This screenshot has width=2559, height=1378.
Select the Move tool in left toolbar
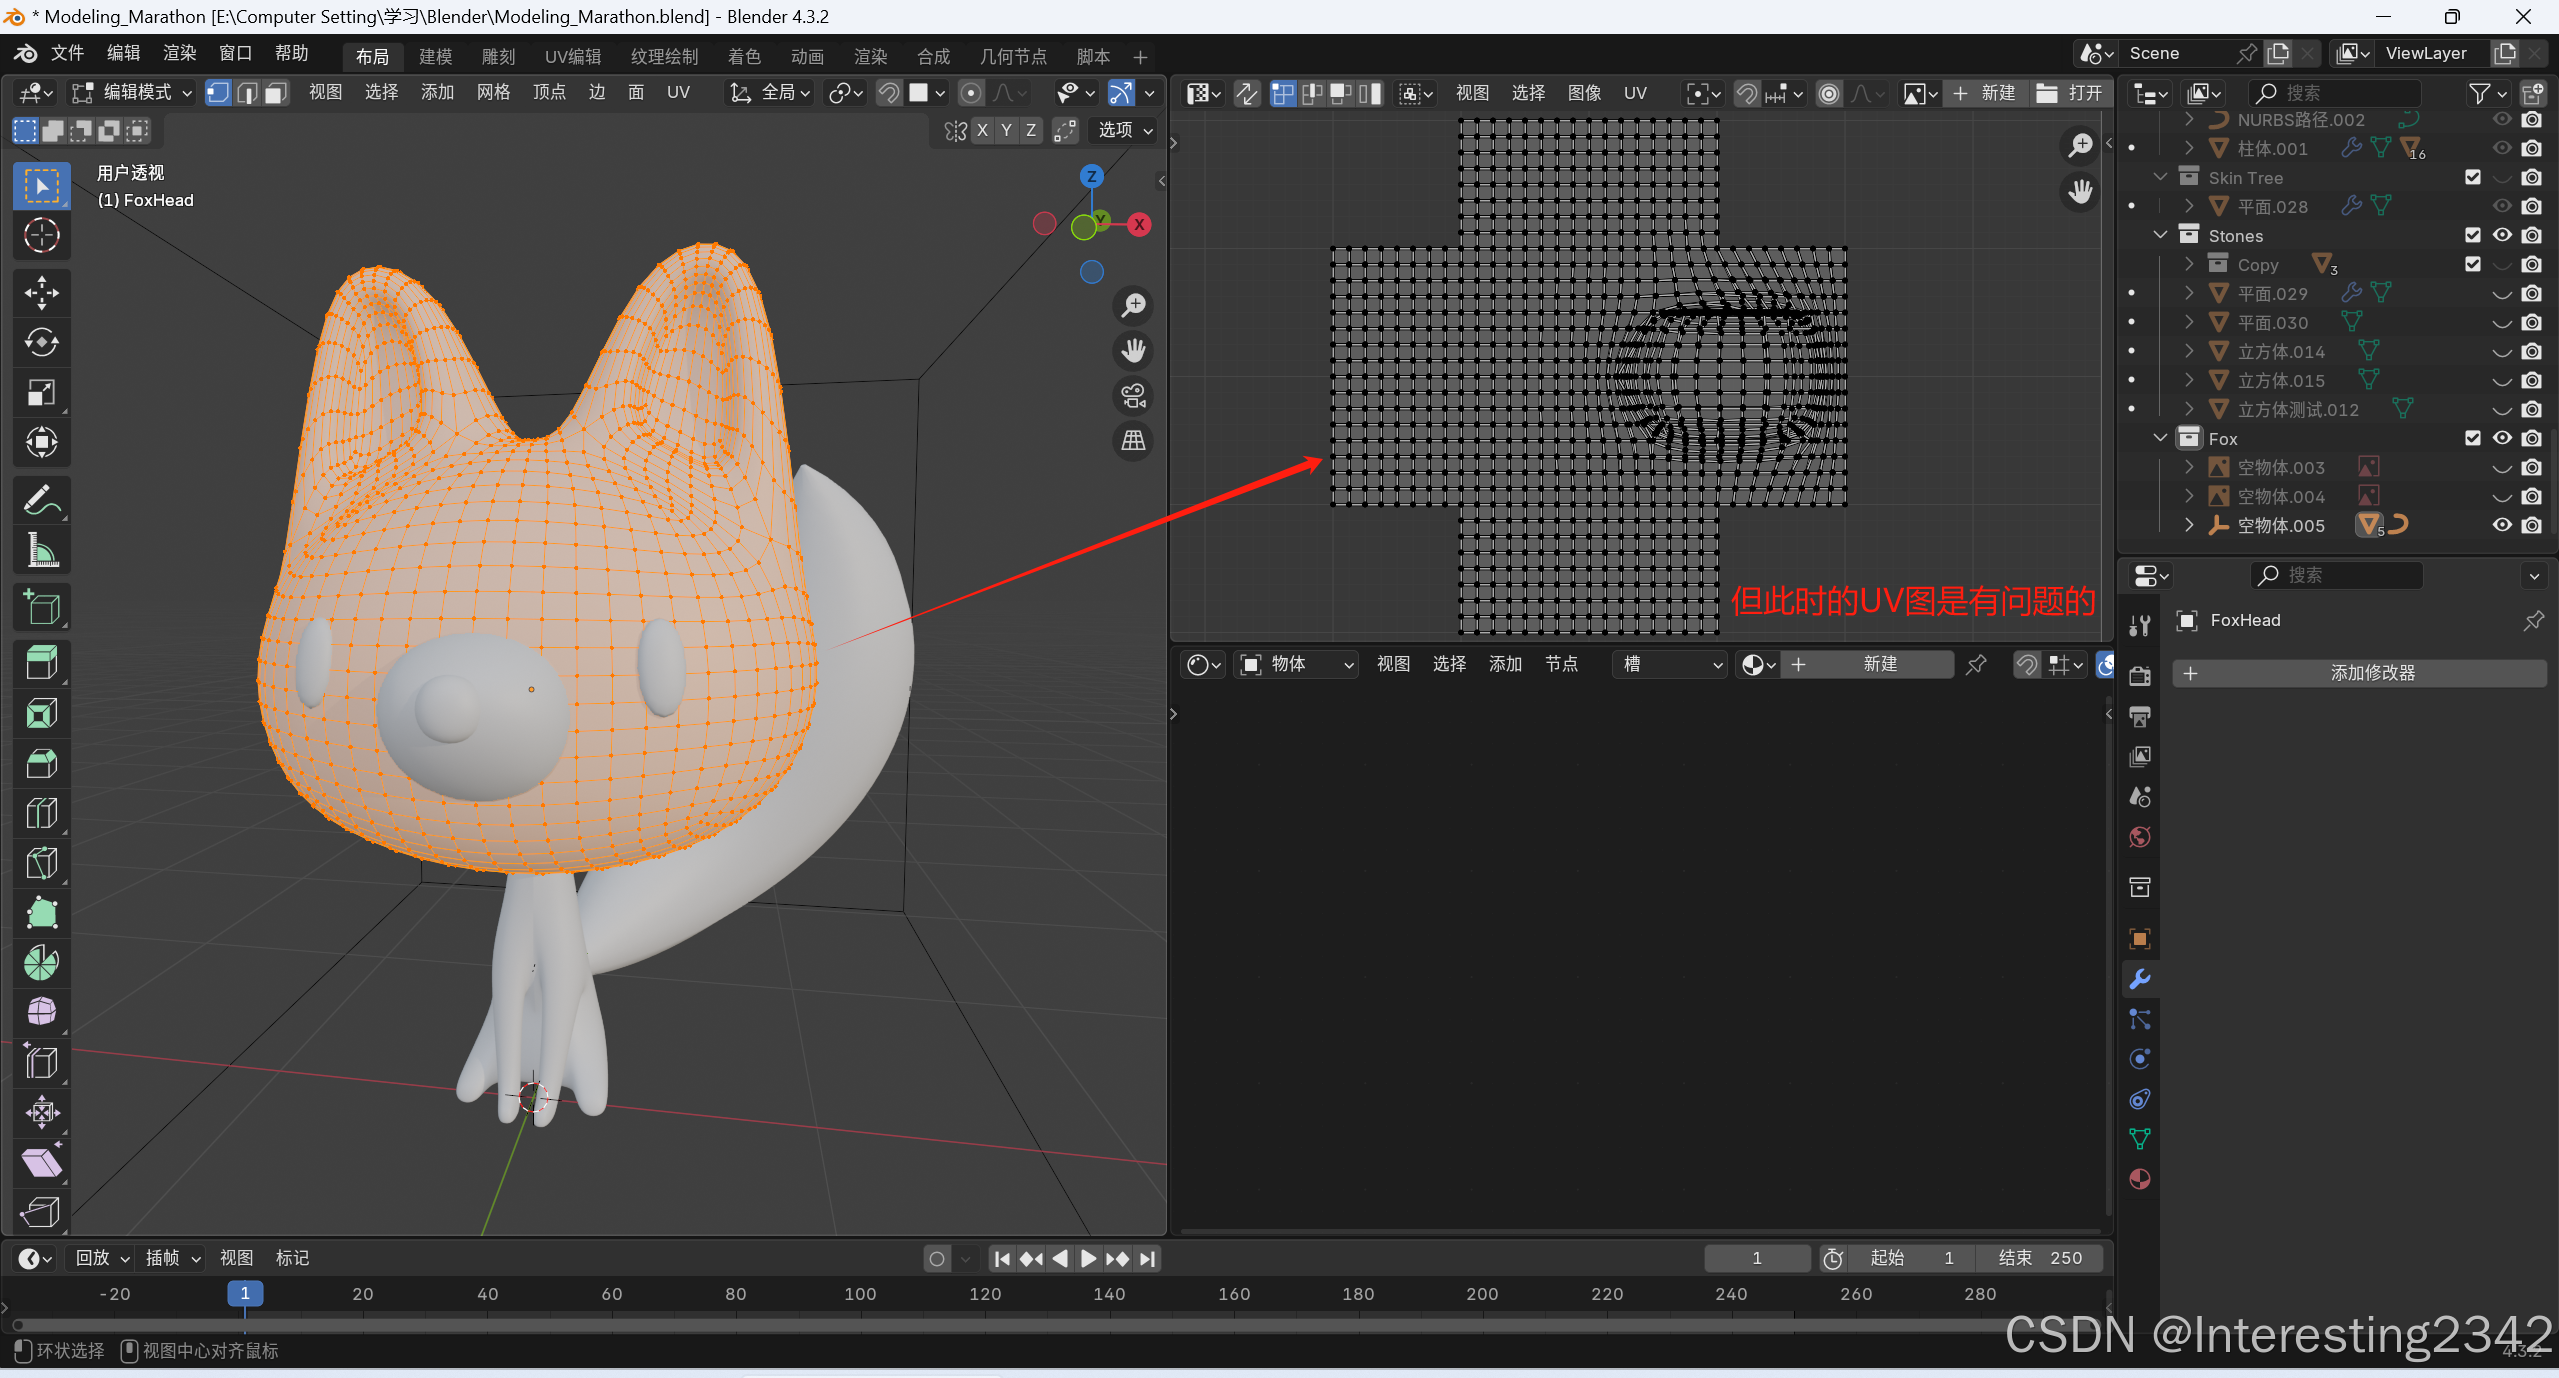click(41, 293)
